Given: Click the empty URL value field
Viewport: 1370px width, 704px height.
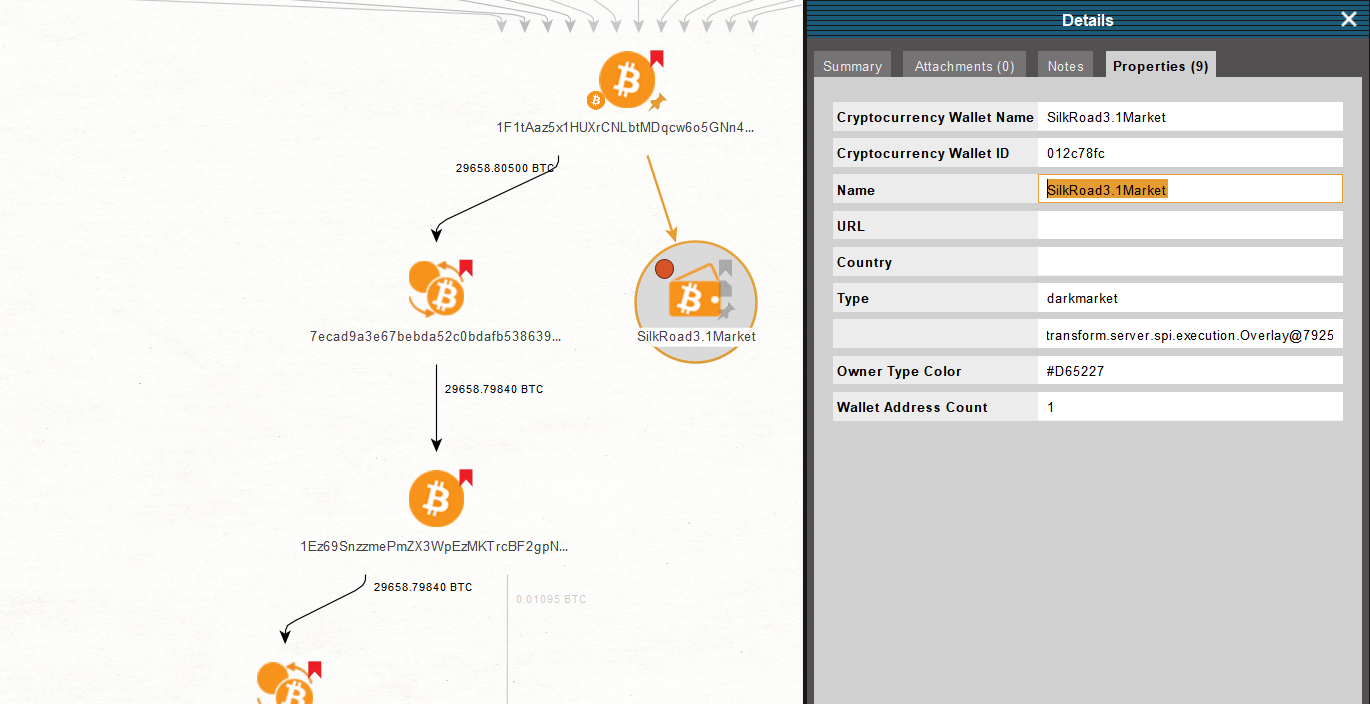Looking at the screenshot, I should pyautogui.click(x=1190, y=226).
